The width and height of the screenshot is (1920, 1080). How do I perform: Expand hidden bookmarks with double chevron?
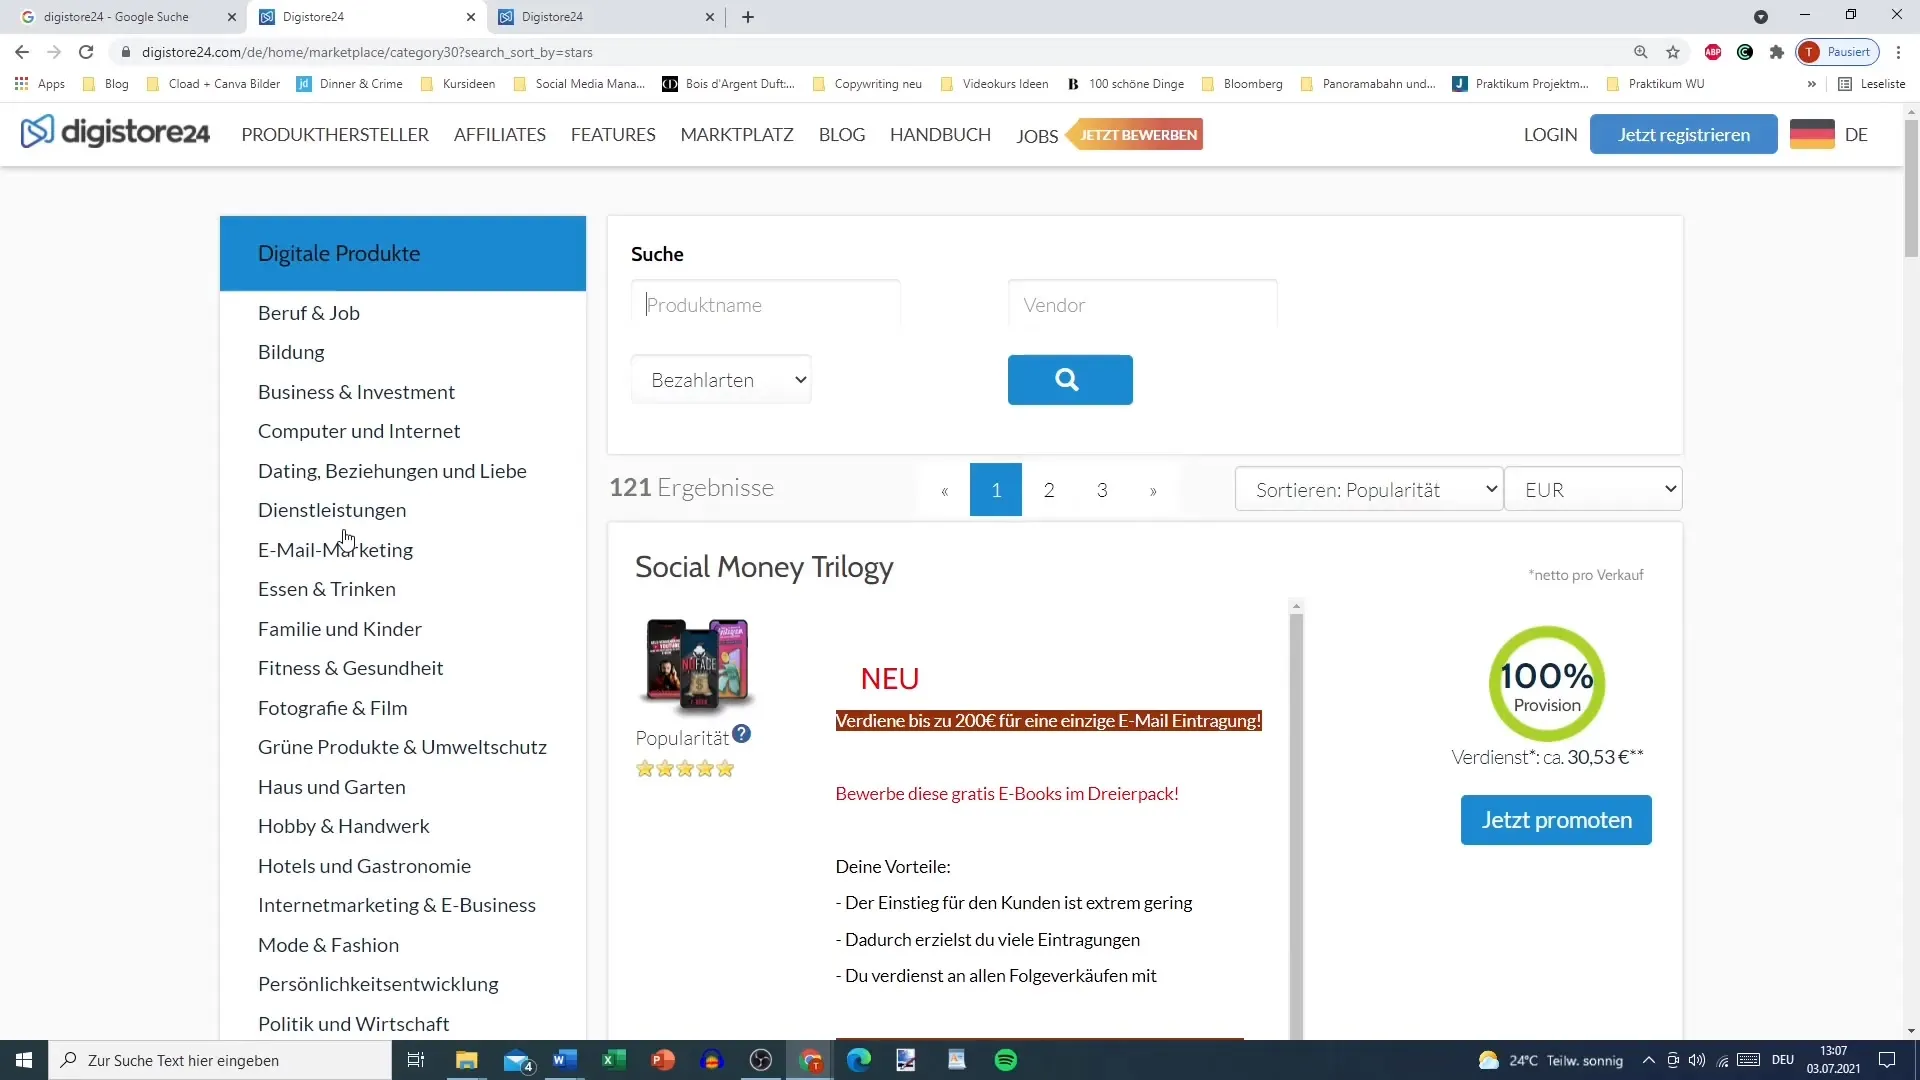click(1812, 84)
